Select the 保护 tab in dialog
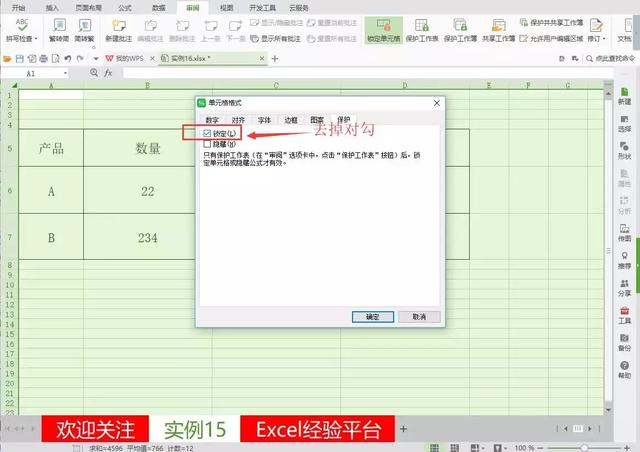The width and height of the screenshot is (640, 452). pos(344,119)
